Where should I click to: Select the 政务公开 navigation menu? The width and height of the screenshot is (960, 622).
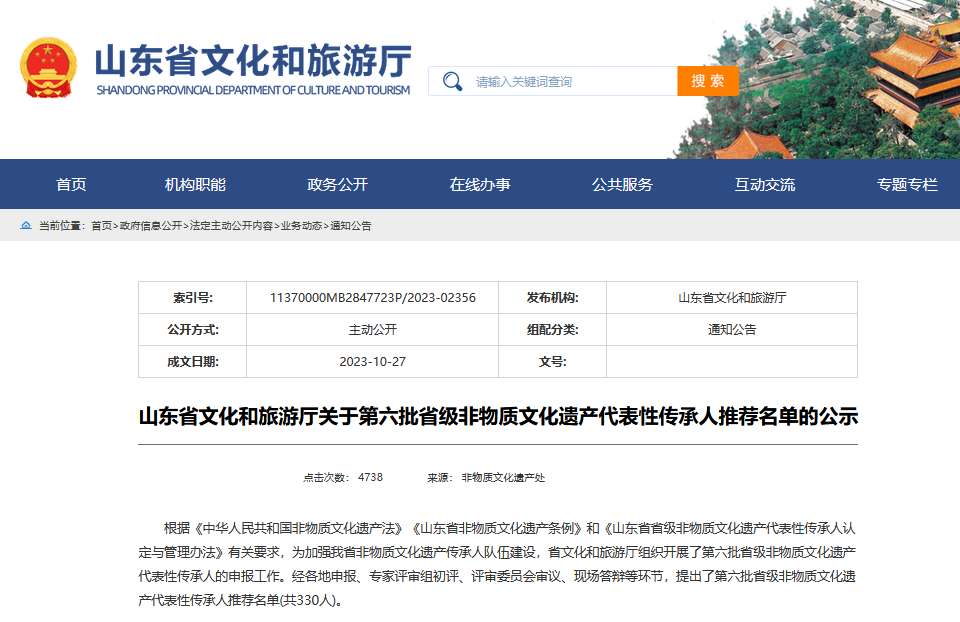coord(337,184)
